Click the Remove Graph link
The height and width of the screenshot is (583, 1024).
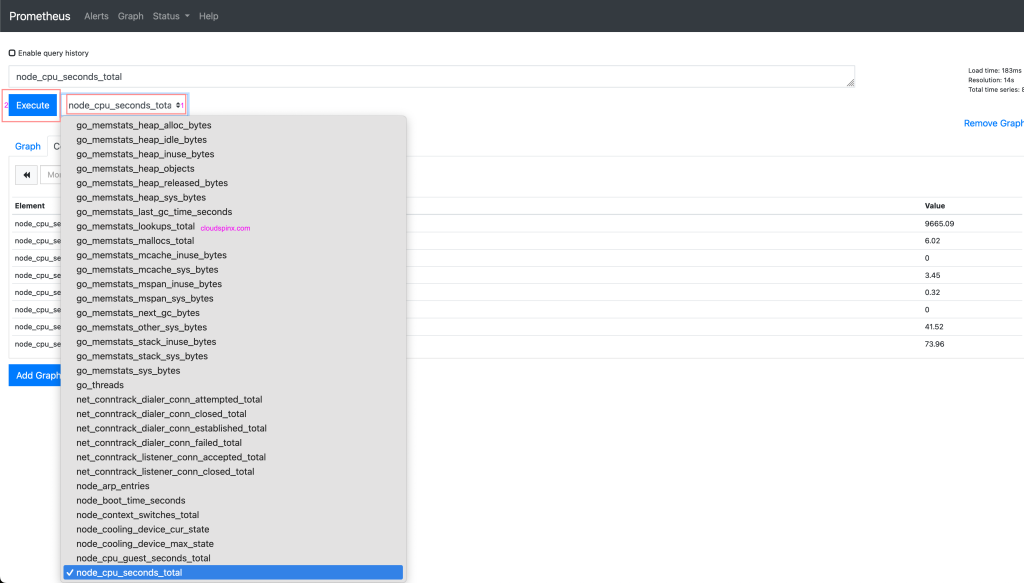[x=993, y=123]
